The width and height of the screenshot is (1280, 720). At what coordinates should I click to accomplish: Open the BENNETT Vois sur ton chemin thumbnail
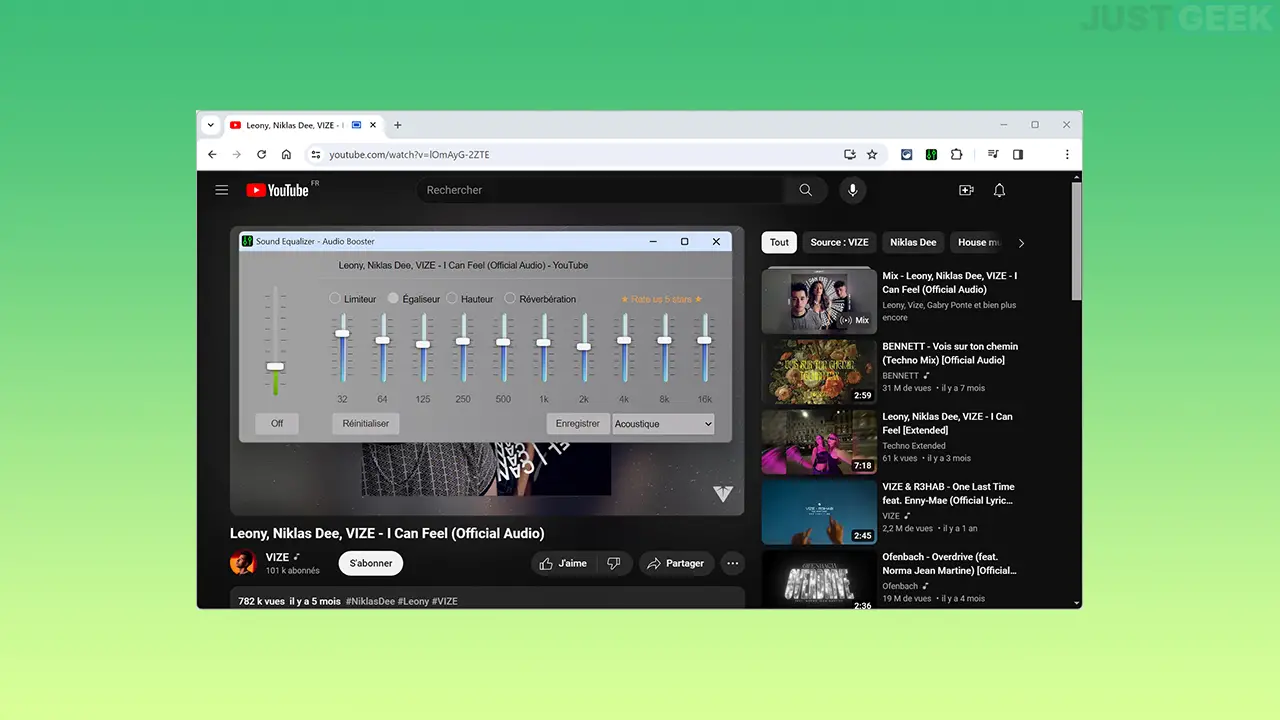pos(819,371)
